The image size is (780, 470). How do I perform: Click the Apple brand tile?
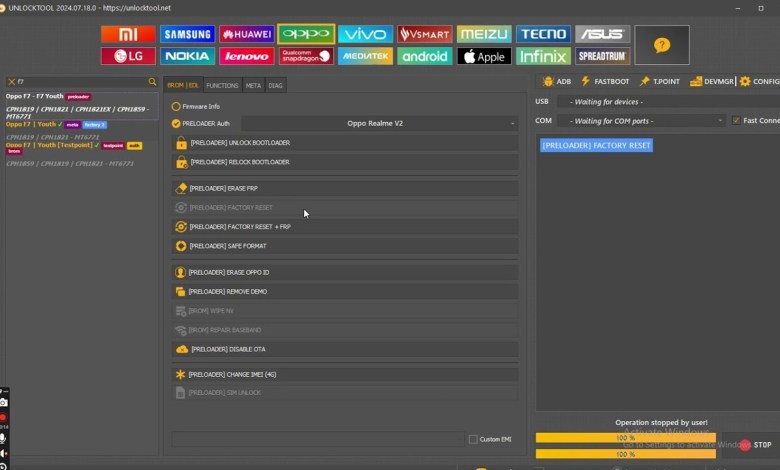pos(484,56)
